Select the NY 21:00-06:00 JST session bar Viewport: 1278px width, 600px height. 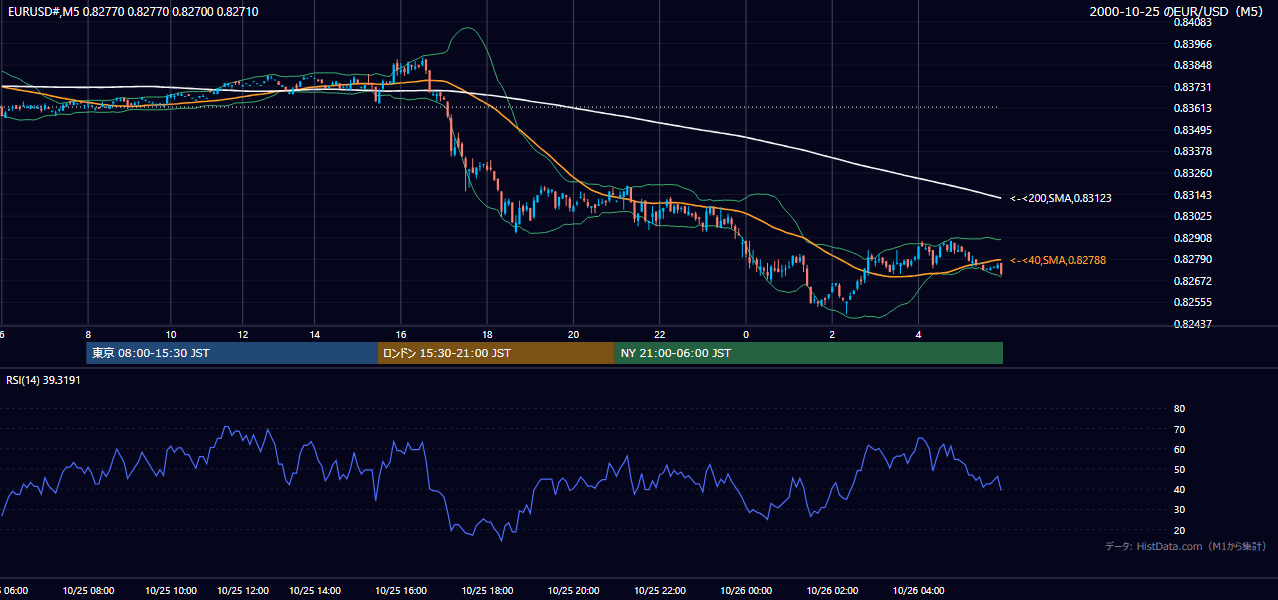click(808, 353)
